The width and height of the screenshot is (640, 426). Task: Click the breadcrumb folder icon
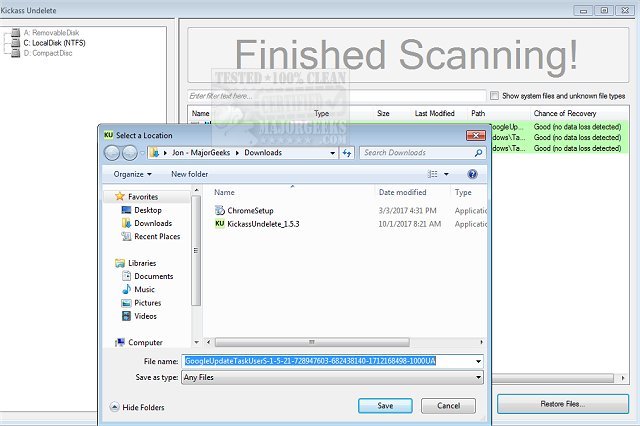pyautogui.click(x=155, y=153)
